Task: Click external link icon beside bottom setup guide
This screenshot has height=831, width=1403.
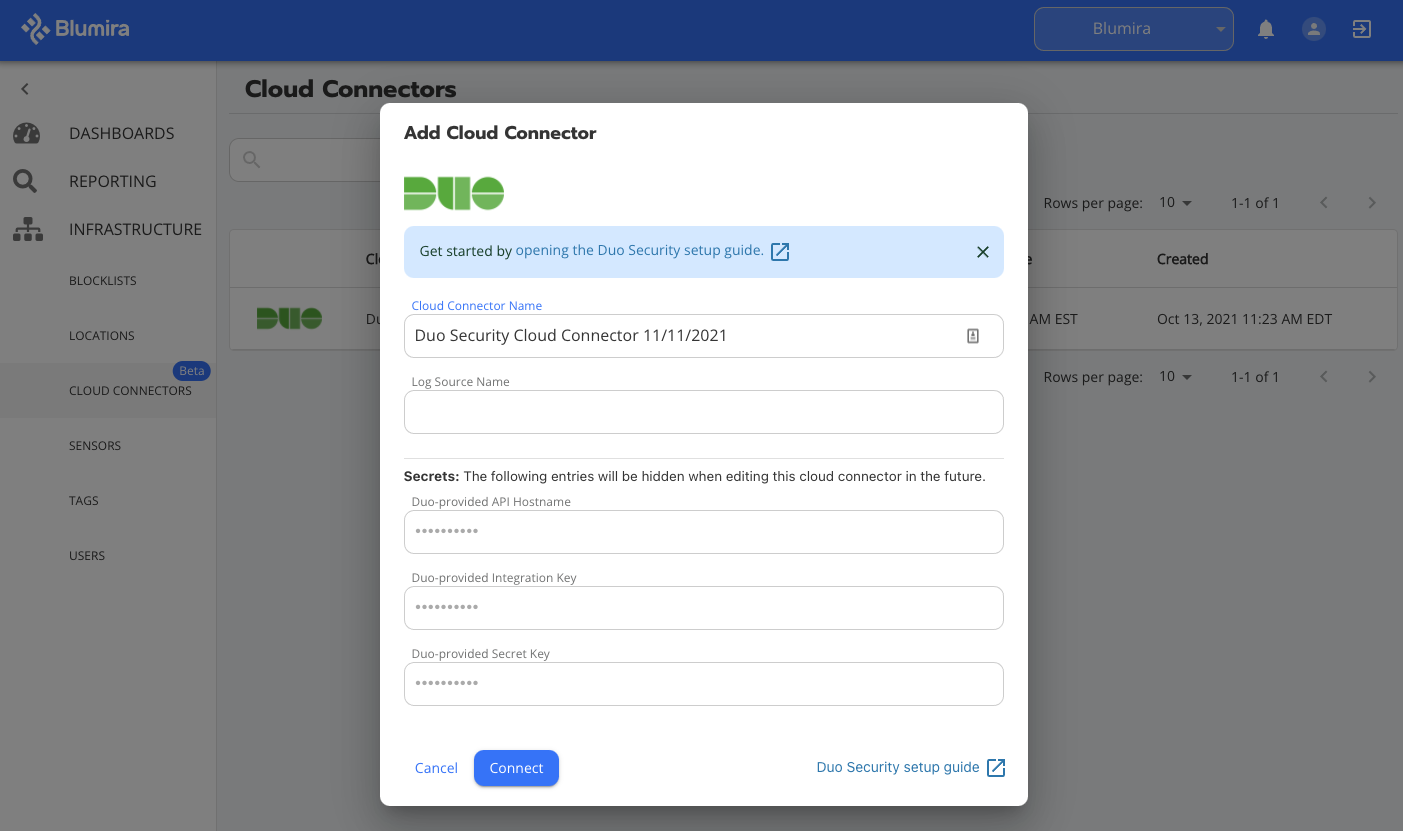Action: pyautogui.click(x=996, y=767)
